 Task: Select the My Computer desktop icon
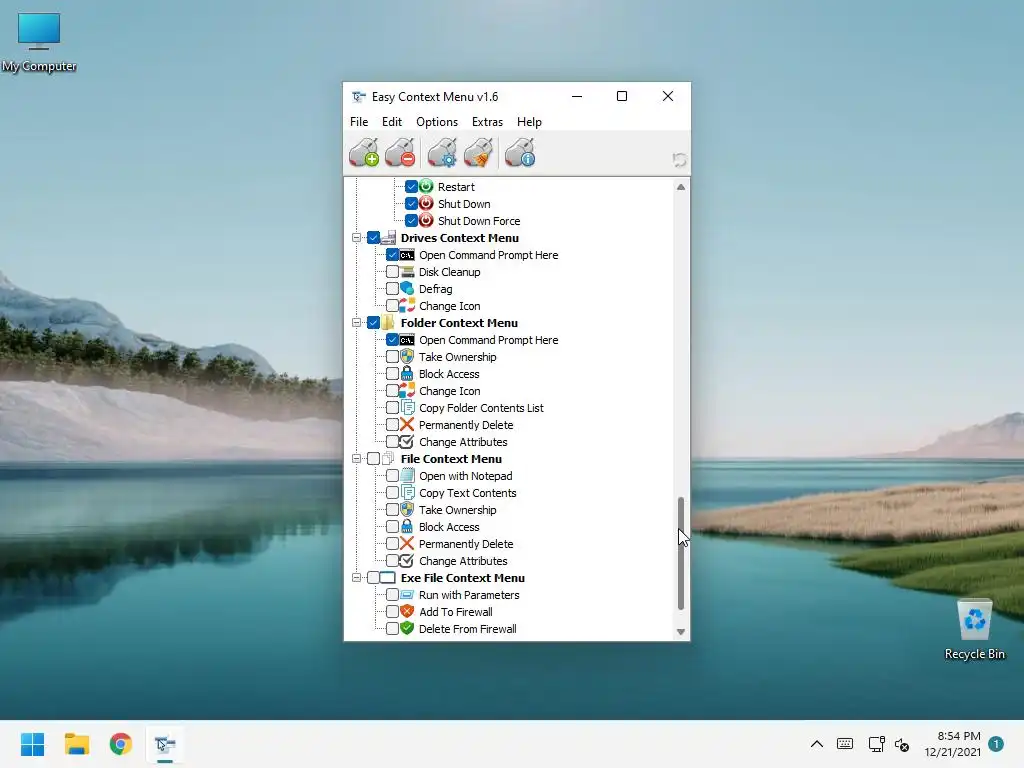tap(39, 42)
